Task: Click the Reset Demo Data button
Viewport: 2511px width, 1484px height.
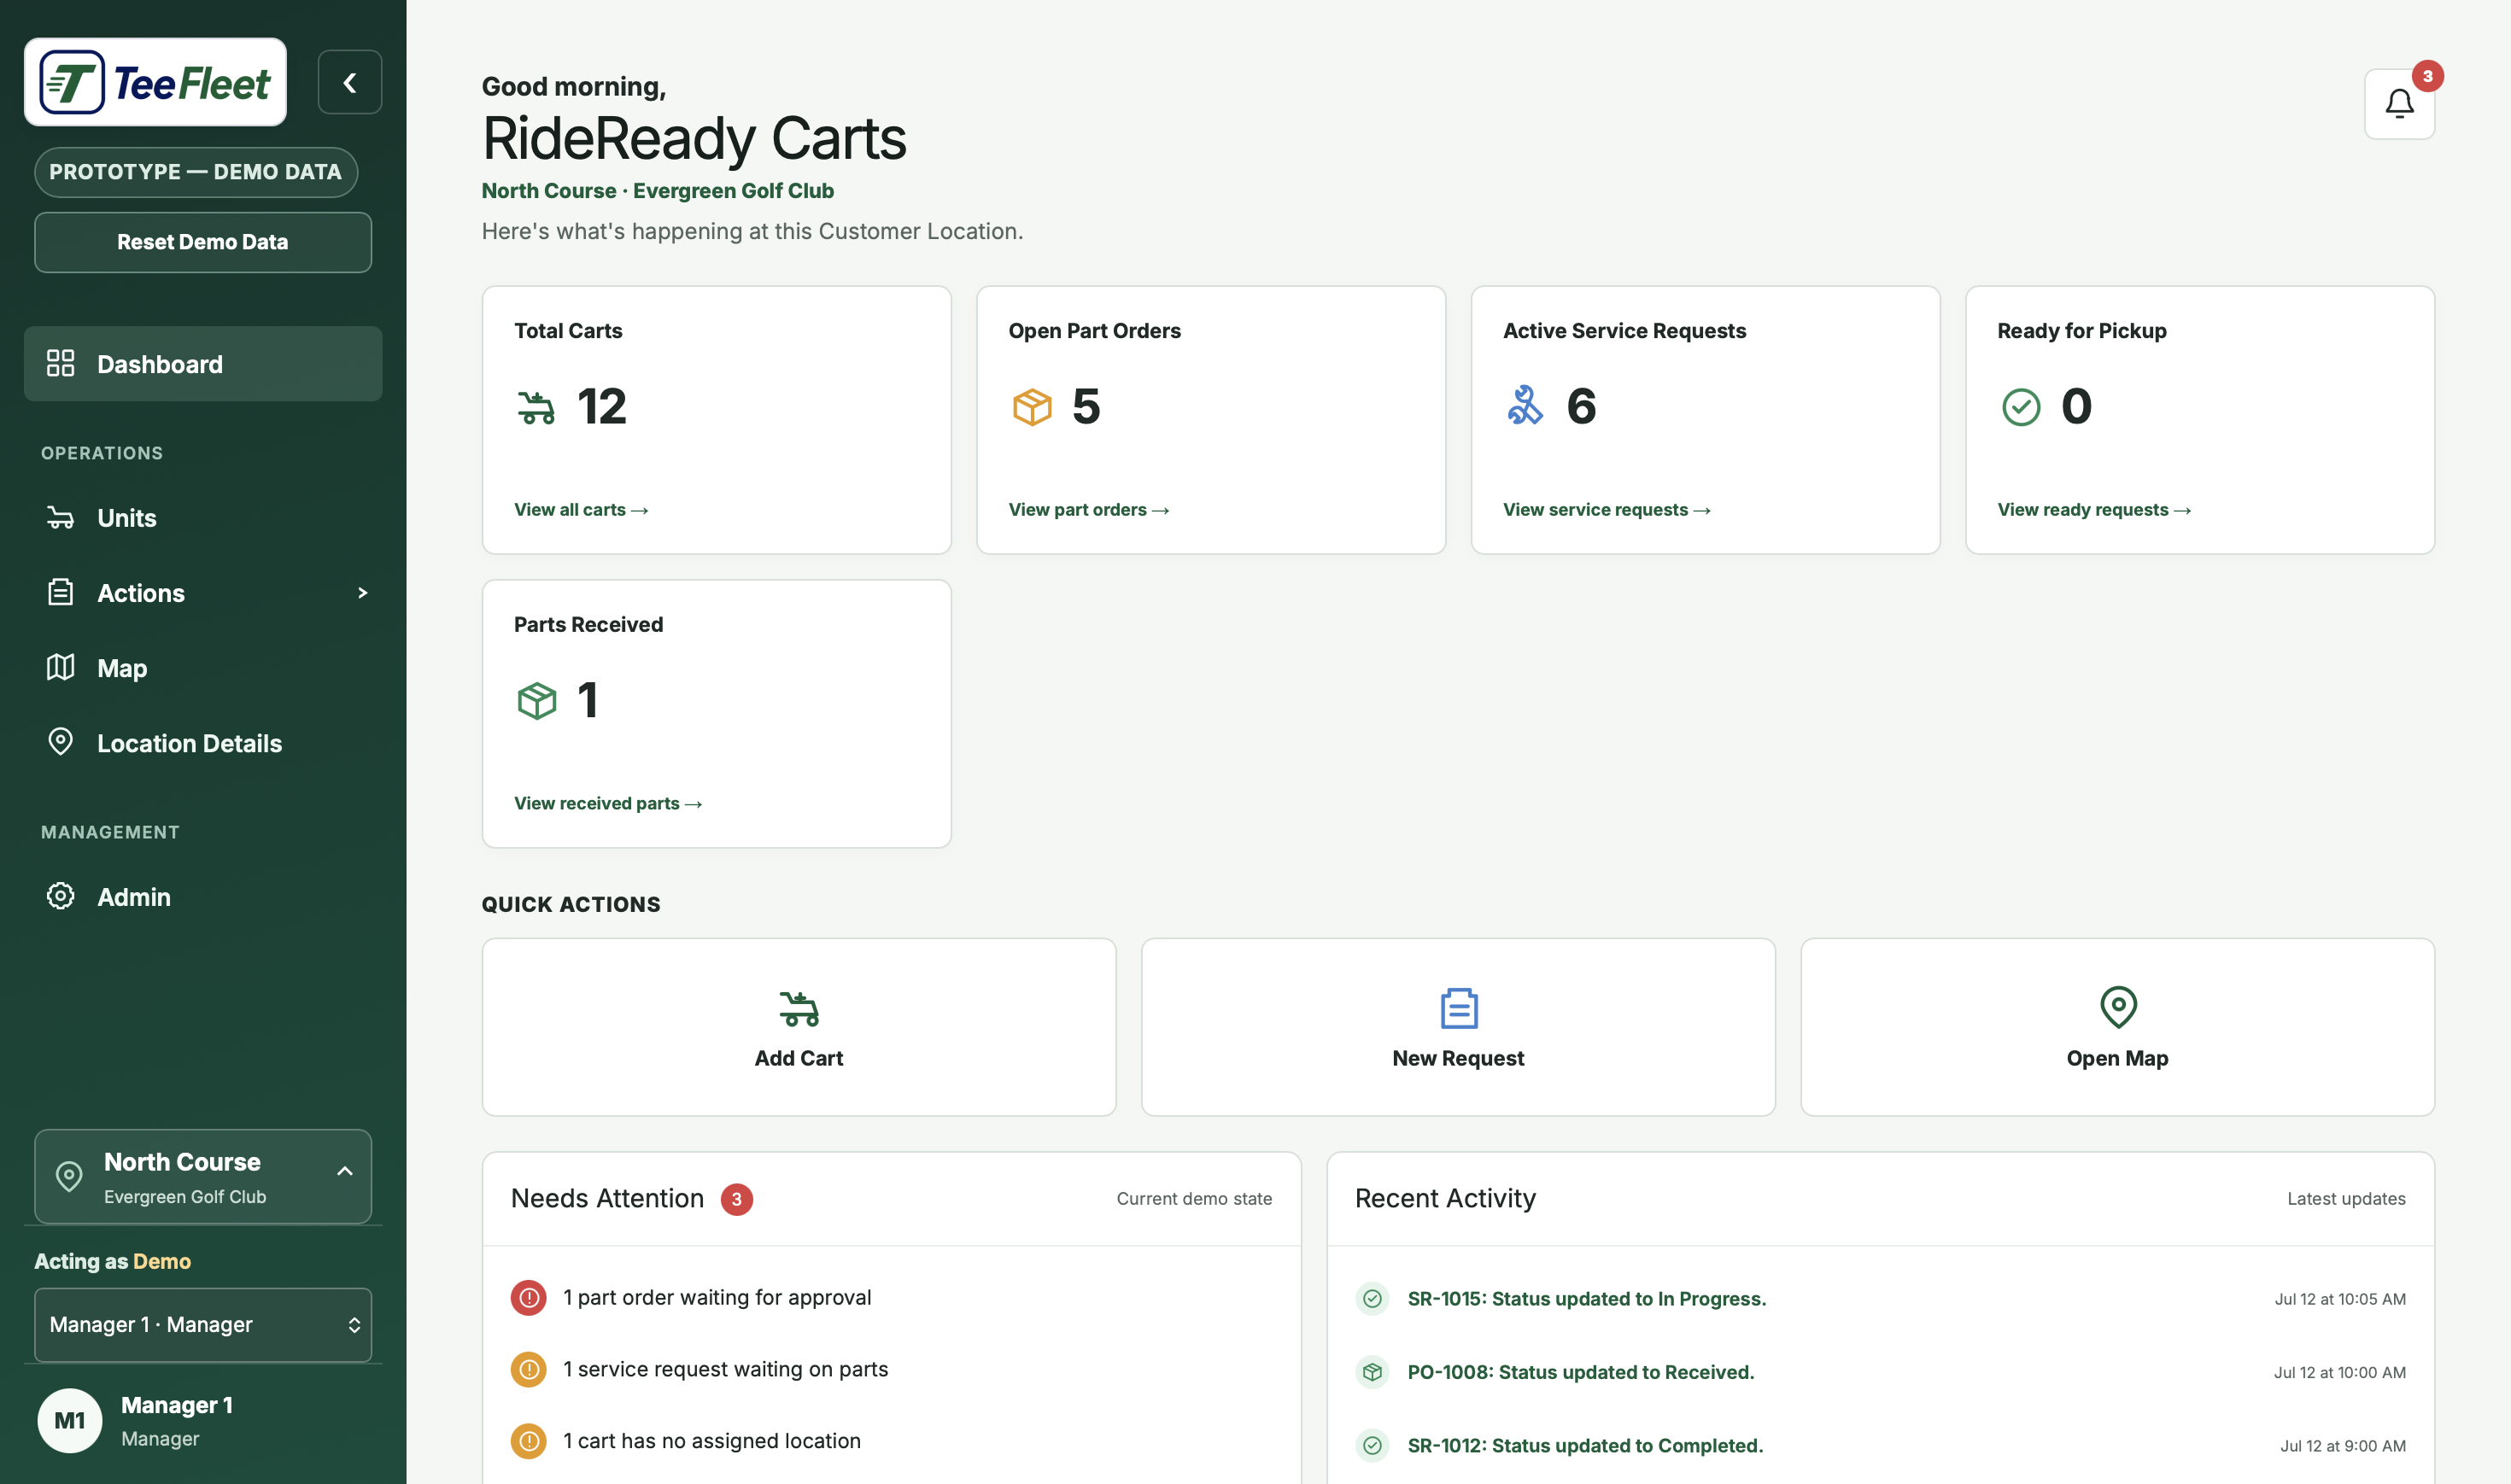Action: coord(203,242)
